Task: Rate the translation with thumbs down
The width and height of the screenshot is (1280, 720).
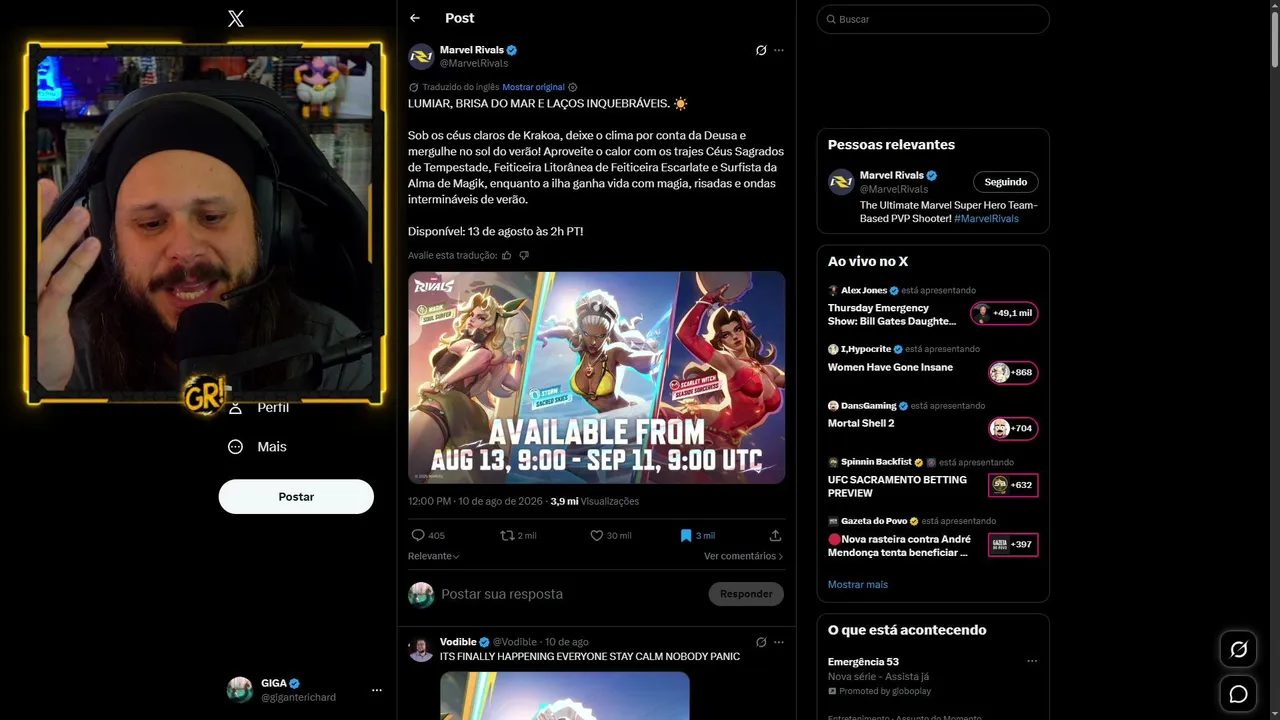Action: point(524,255)
